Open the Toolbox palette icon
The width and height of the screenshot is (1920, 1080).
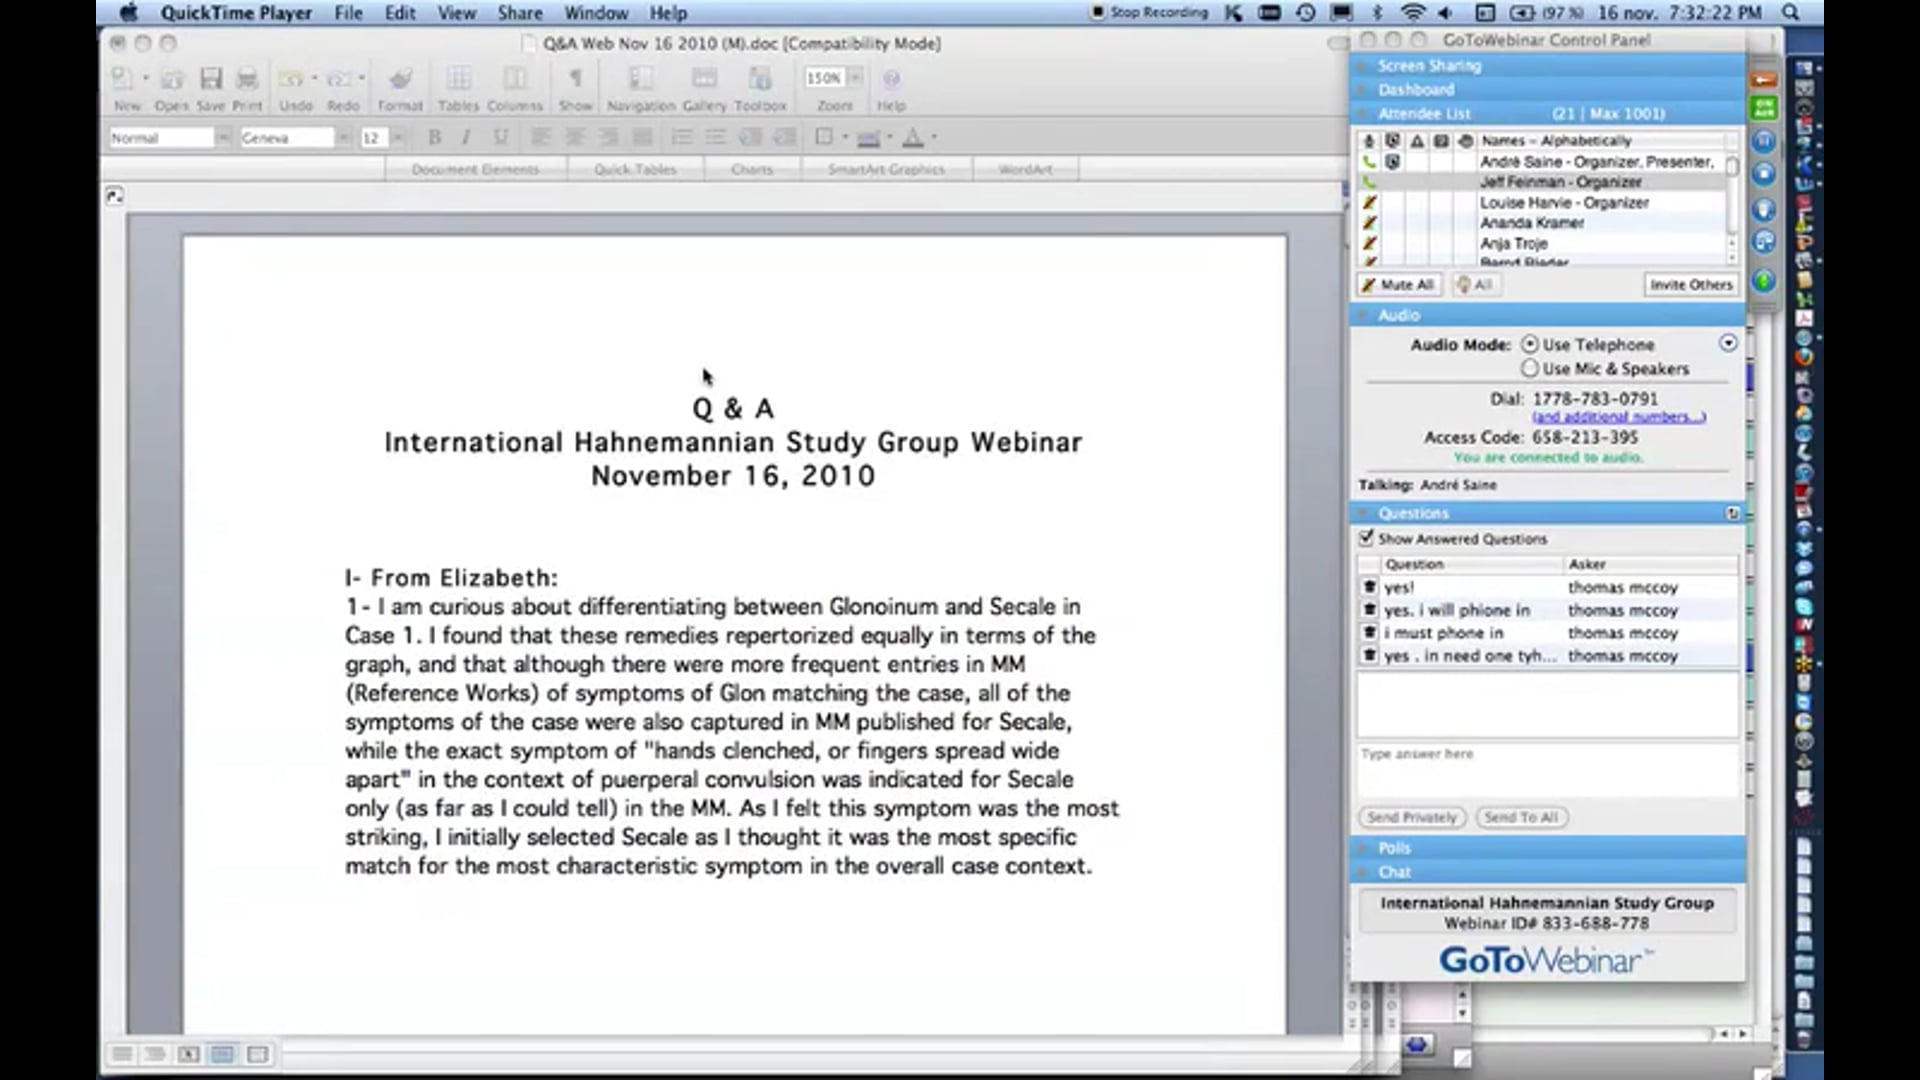[760, 80]
